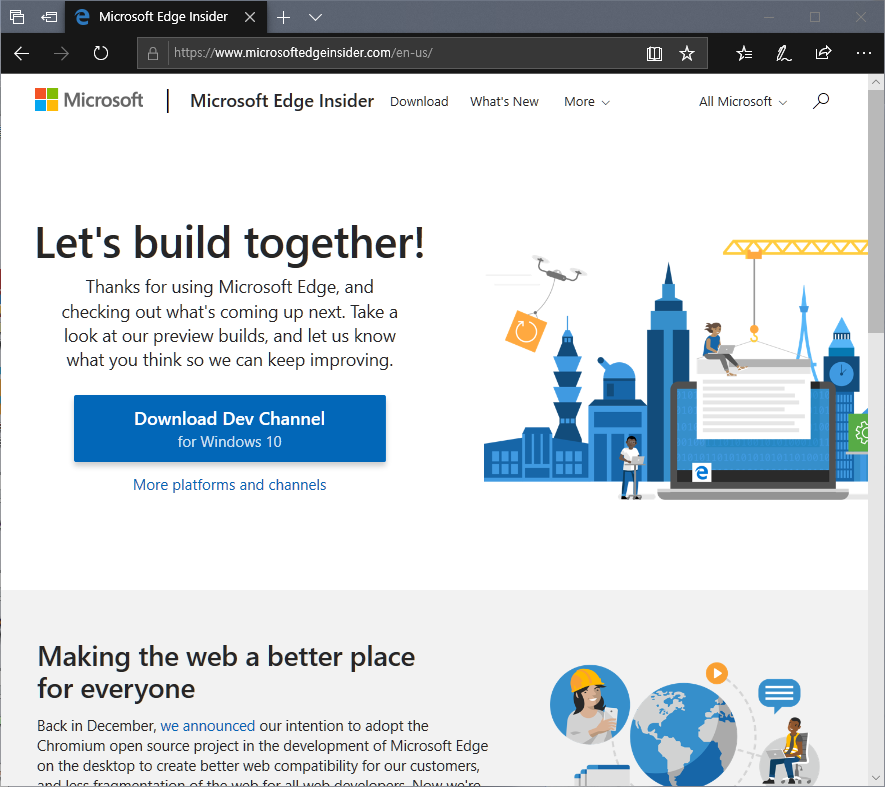This screenshot has width=885, height=787.
Task: Click the scrollbar up arrow
Action: pyautogui.click(x=876, y=82)
